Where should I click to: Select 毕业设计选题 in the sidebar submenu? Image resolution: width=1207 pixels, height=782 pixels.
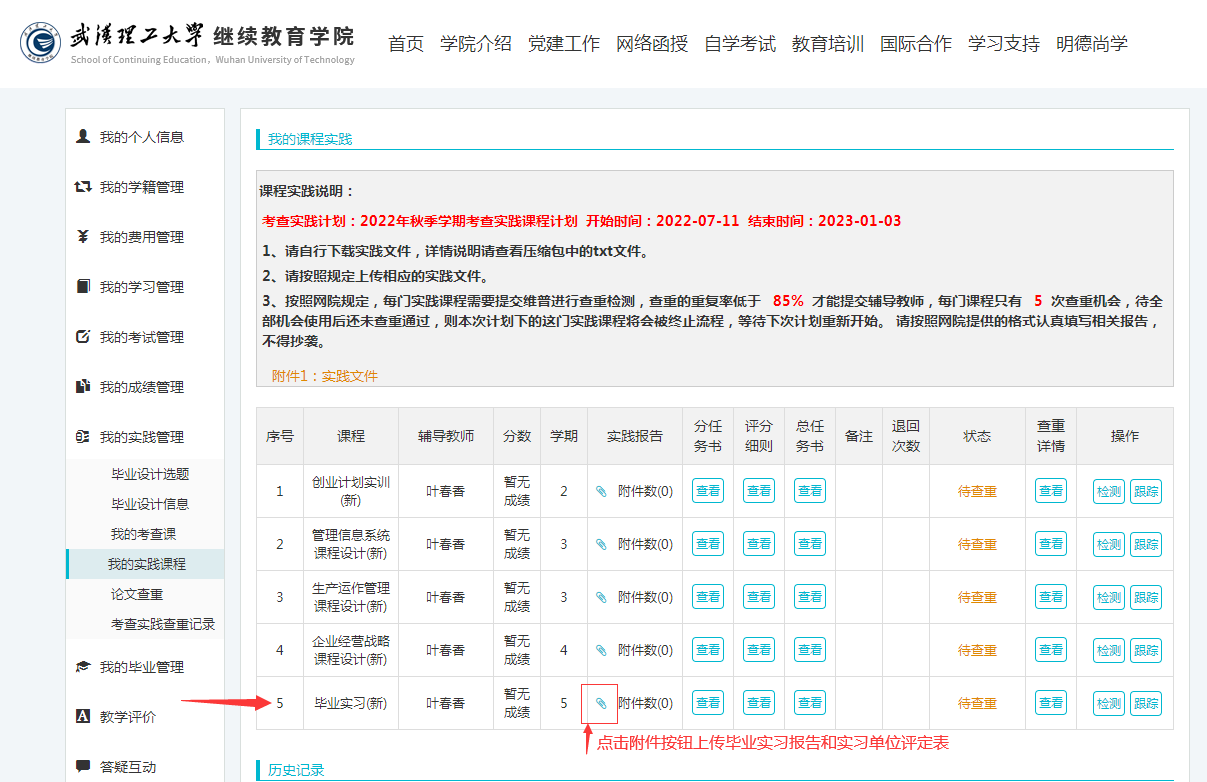(x=150, y=474)
